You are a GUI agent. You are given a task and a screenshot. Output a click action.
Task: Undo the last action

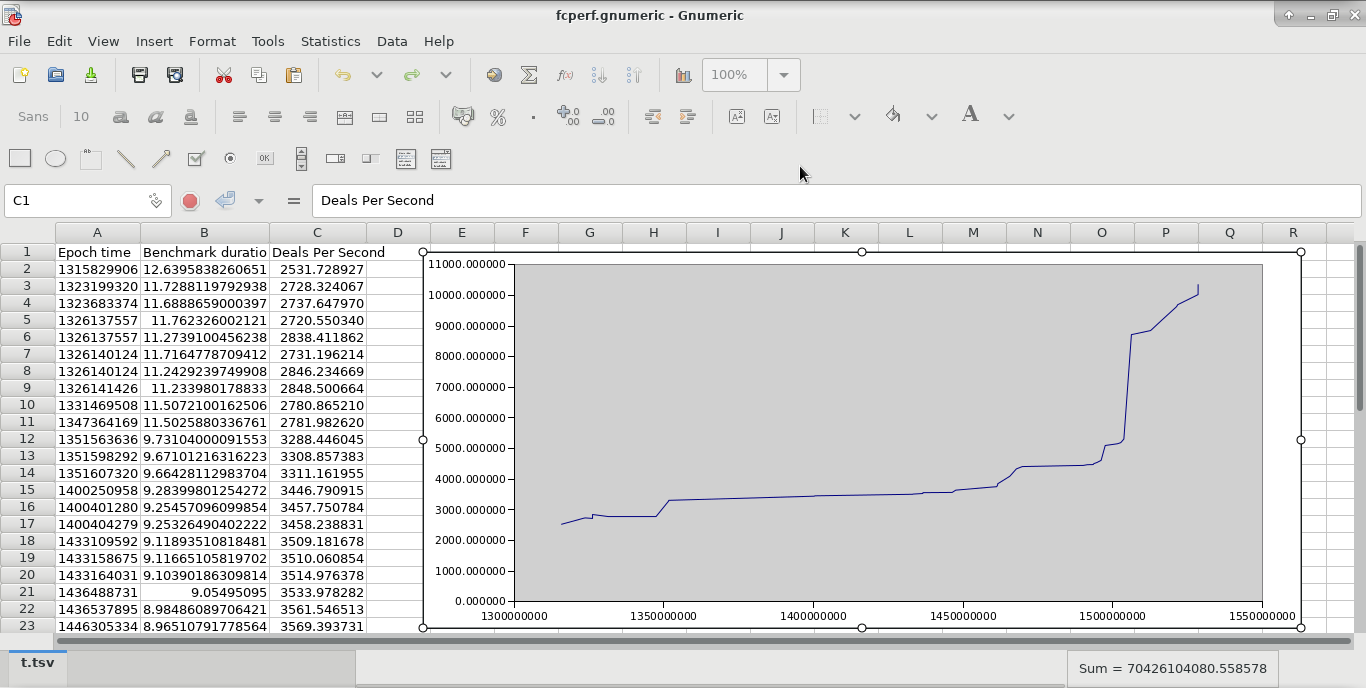343,75
